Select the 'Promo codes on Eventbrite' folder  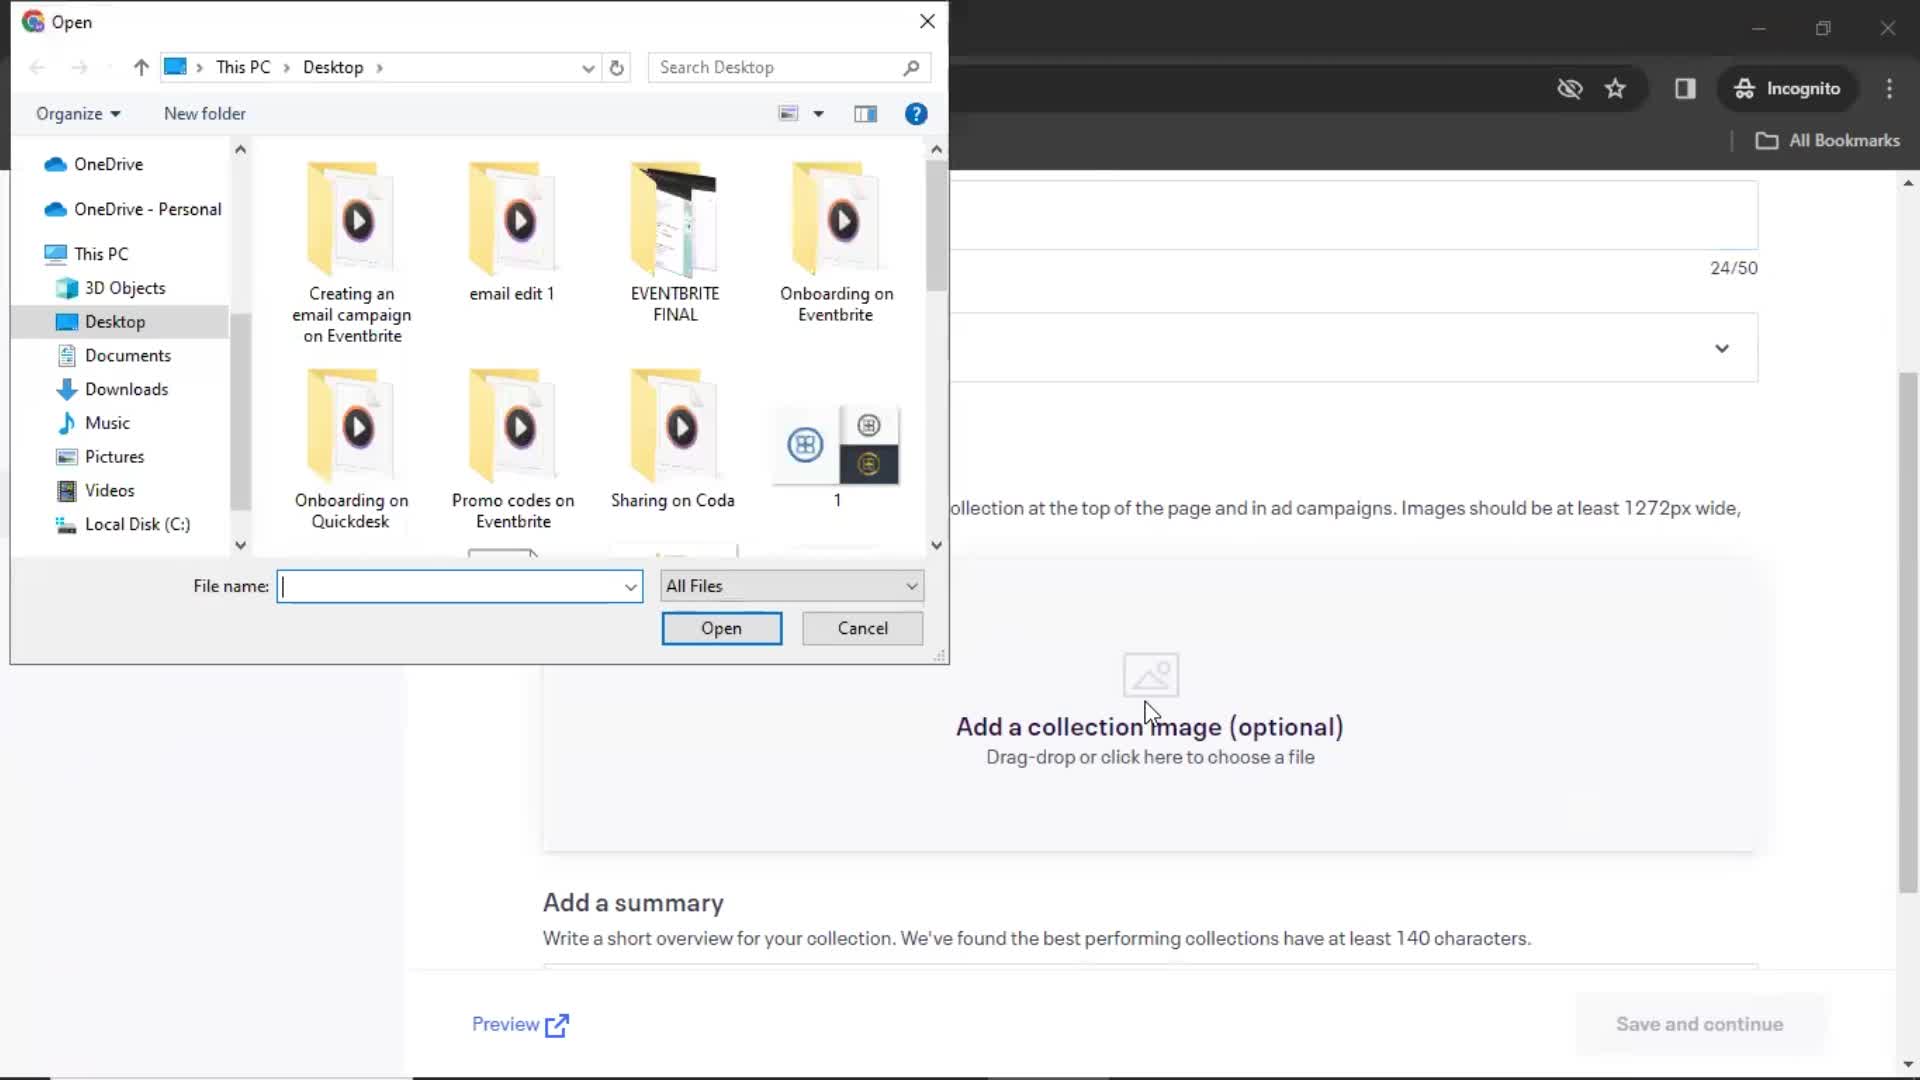point(513,448)
